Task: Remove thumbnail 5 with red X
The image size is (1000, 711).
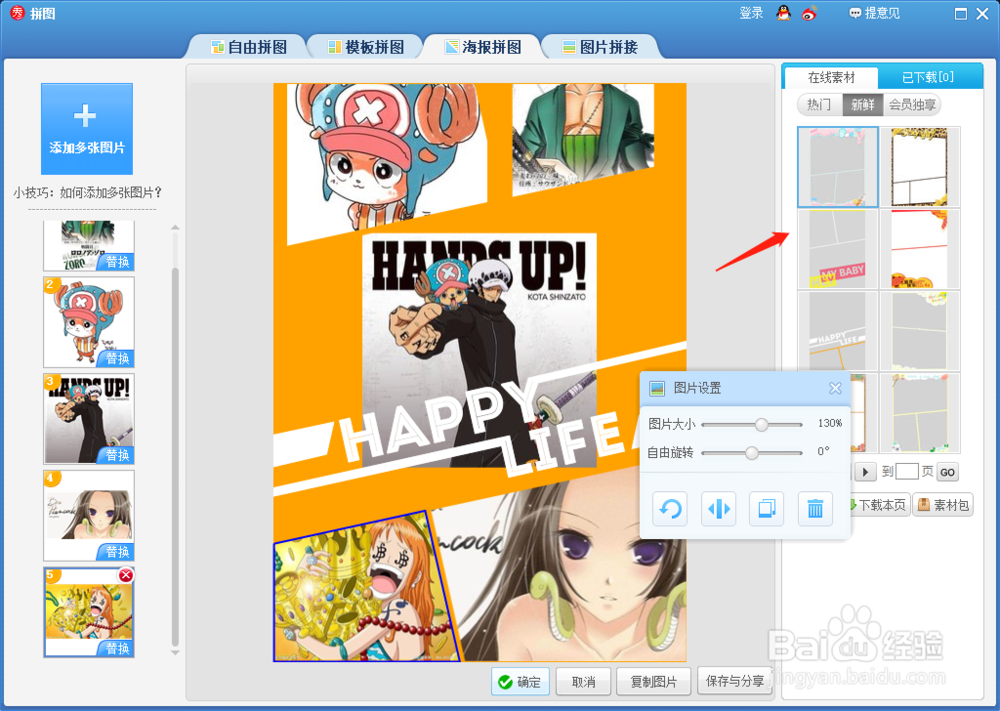Action: click(126, 575)
